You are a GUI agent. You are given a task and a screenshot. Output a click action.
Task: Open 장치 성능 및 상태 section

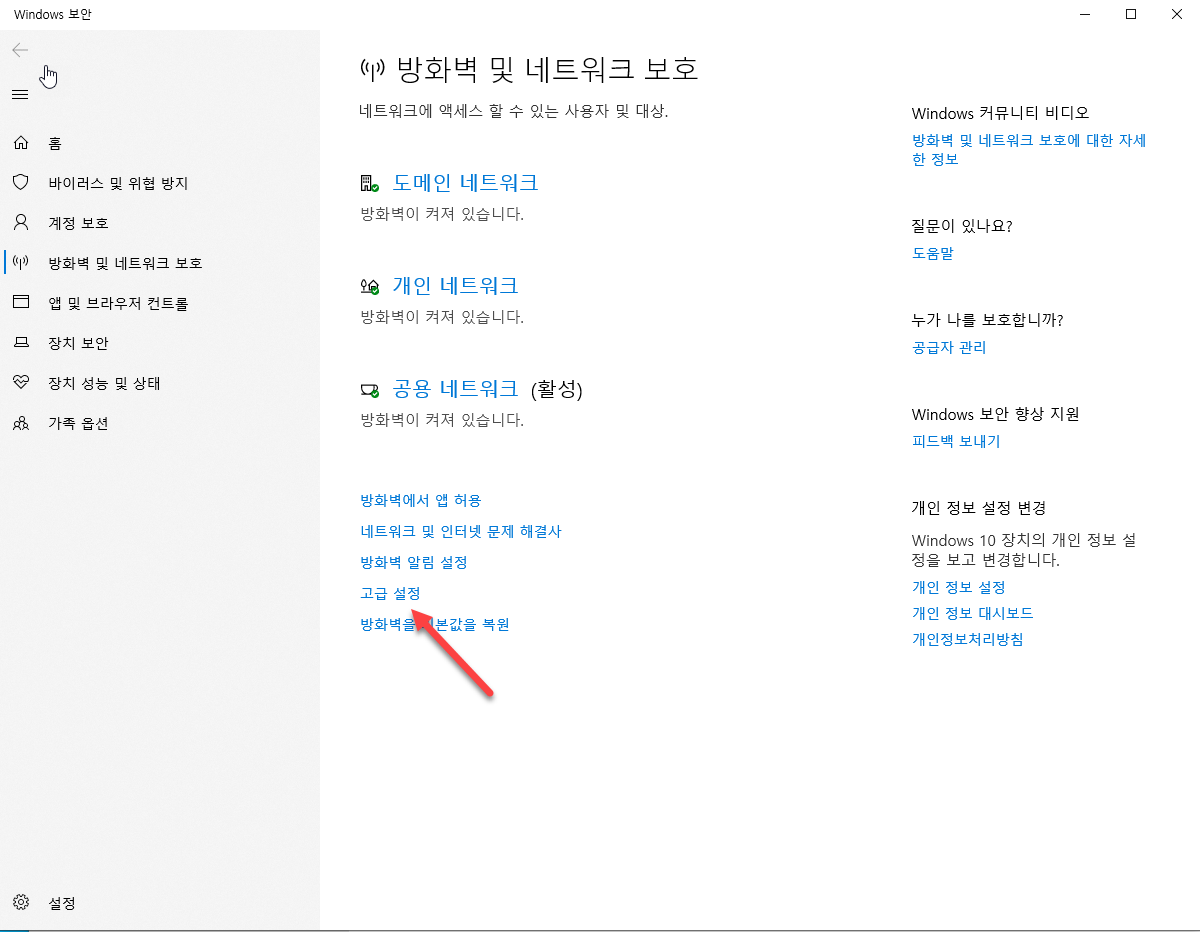(104, 383)
